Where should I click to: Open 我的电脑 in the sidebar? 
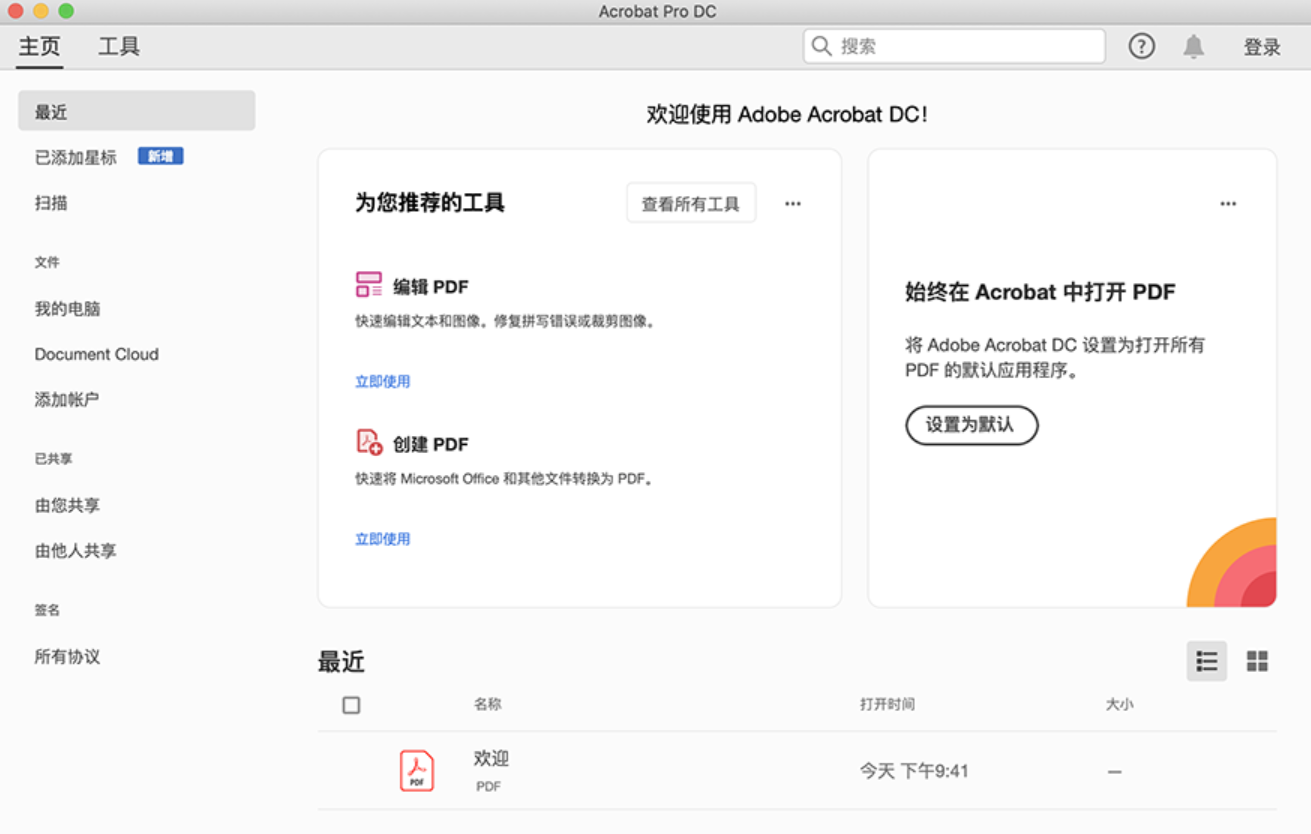[x=67, y=309]
